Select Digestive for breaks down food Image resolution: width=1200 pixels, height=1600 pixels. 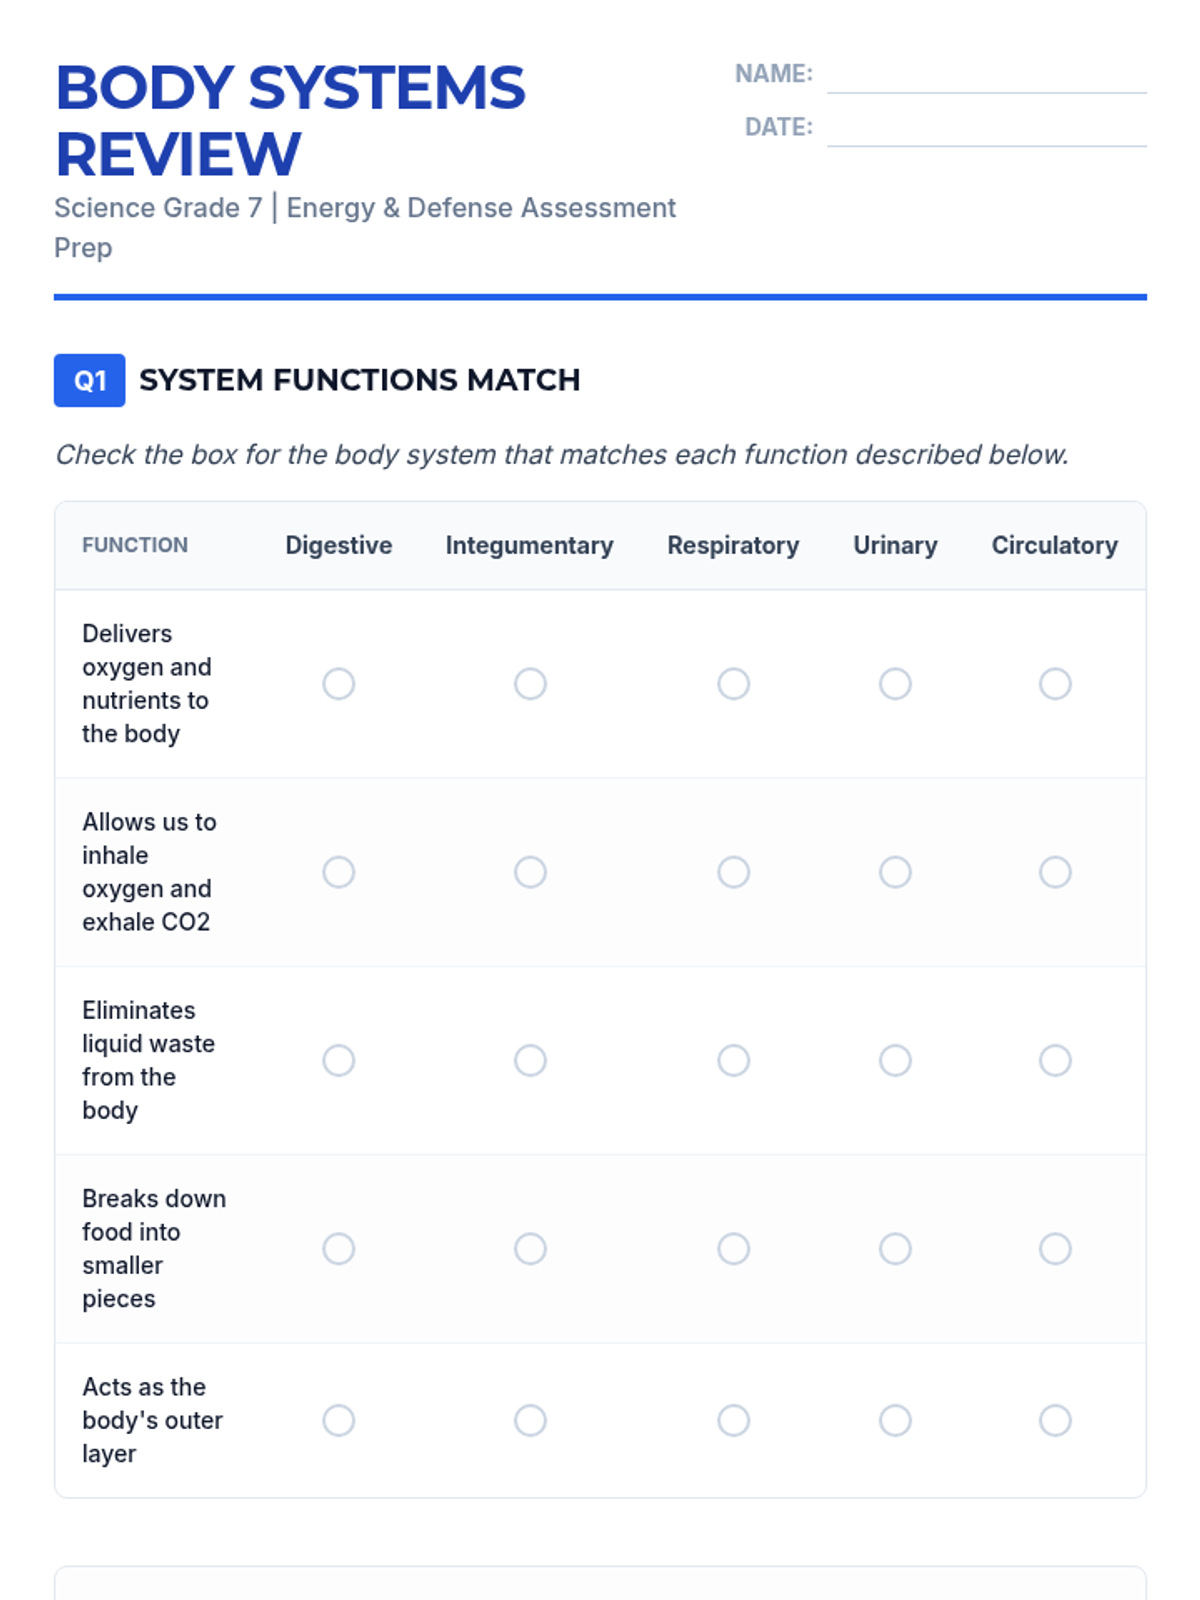tap(339, 1249)
